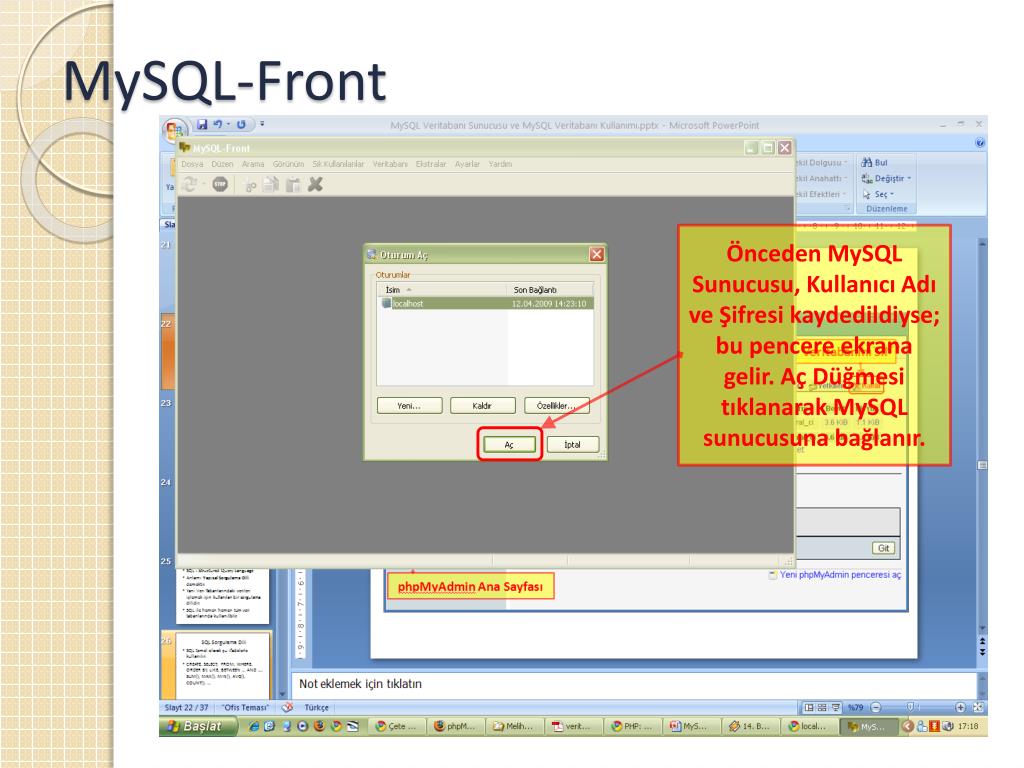Screen dimensions: 1024x768
Task: Click fit slide to window icon
Action: click(x=978, y=707)
